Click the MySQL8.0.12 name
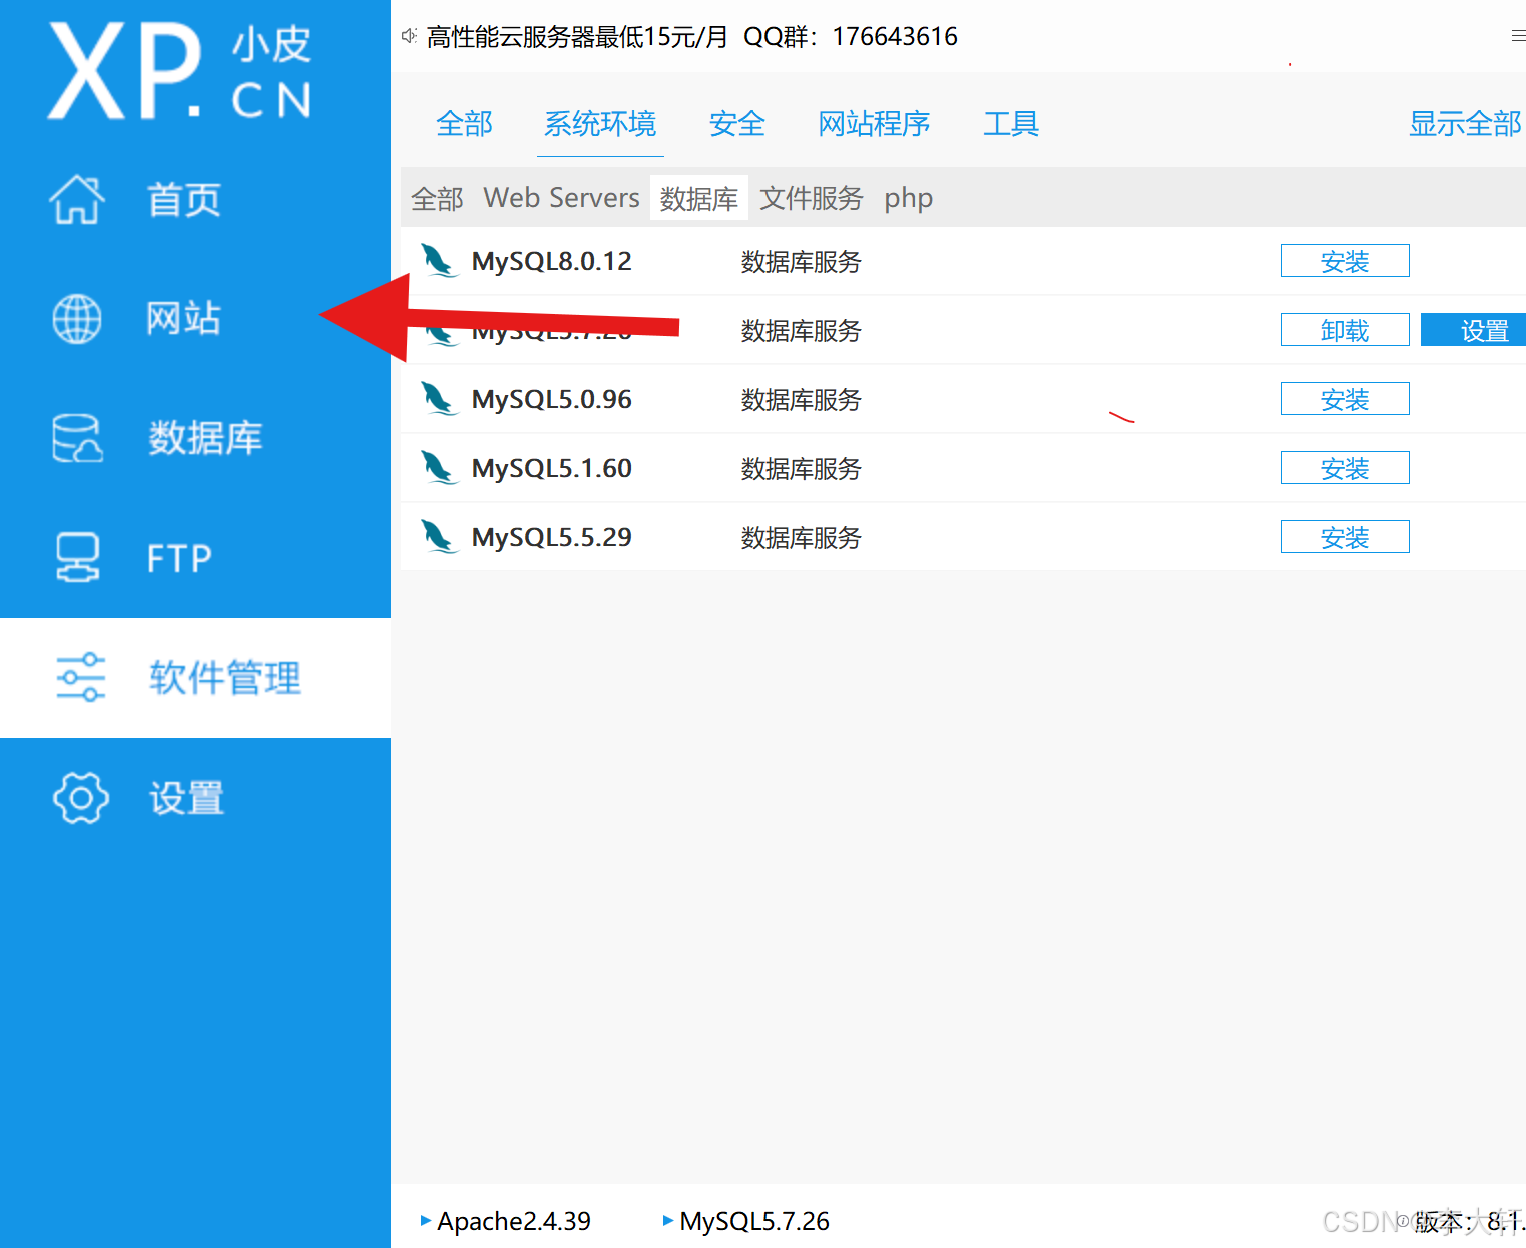 pyautogui.click(x=552, y=262)
